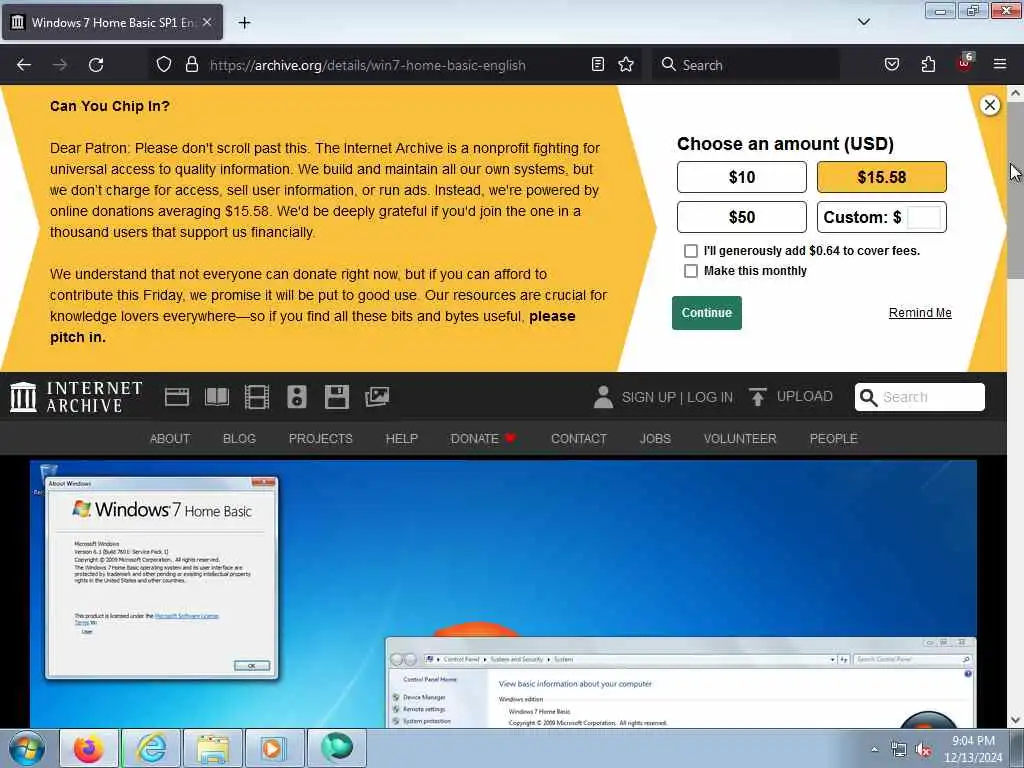
Task: Click the Firefox search bar
Action: point(746,65)
